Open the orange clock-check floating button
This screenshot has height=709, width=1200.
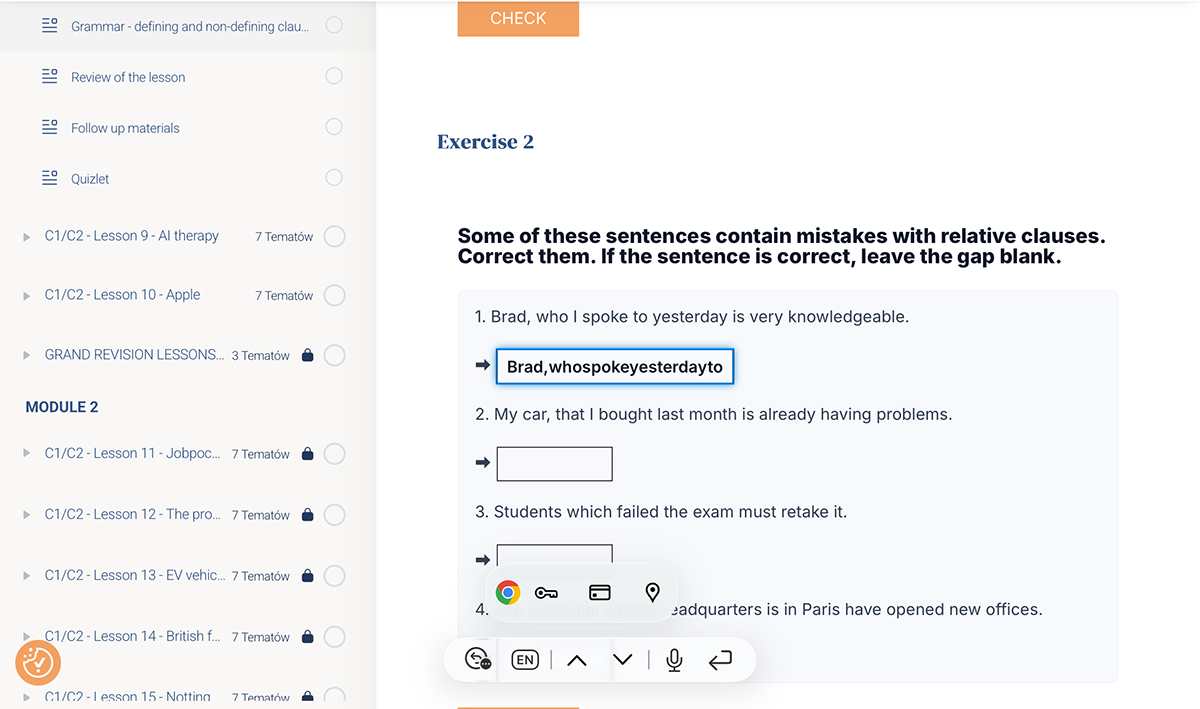click(x=38, y=662)
